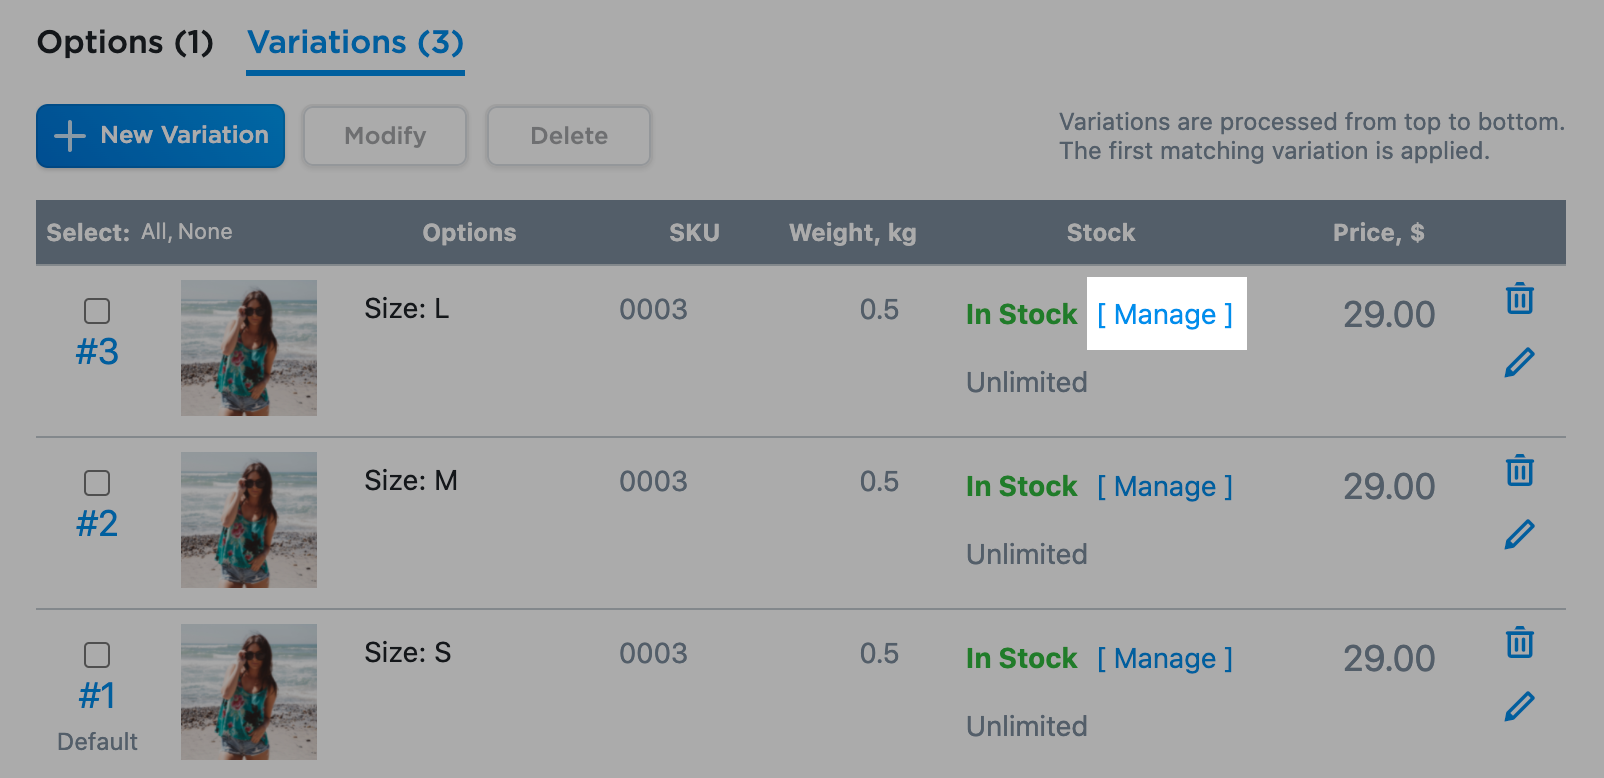
Task: Open Manage stock for Size L
Action: pos(1165,314)
